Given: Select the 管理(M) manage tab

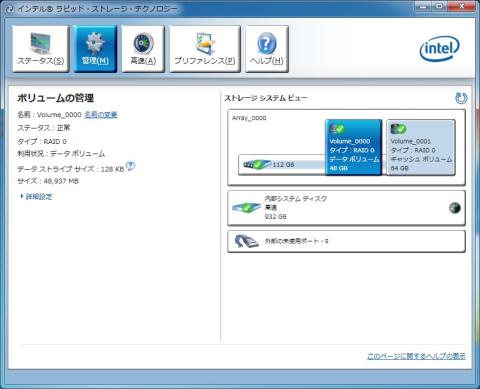Looking at the screenshot, I should (x=95, y=49).
